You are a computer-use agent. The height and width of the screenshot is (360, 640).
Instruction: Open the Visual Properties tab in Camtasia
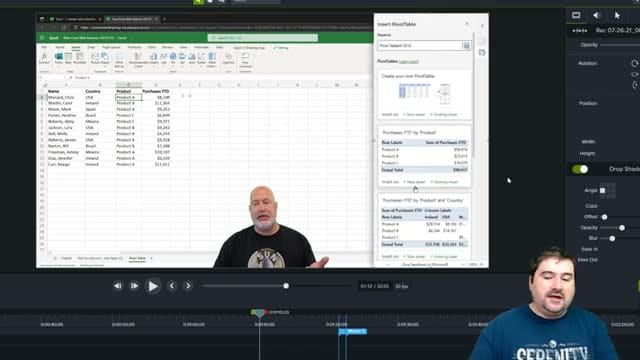coord(576,16)
